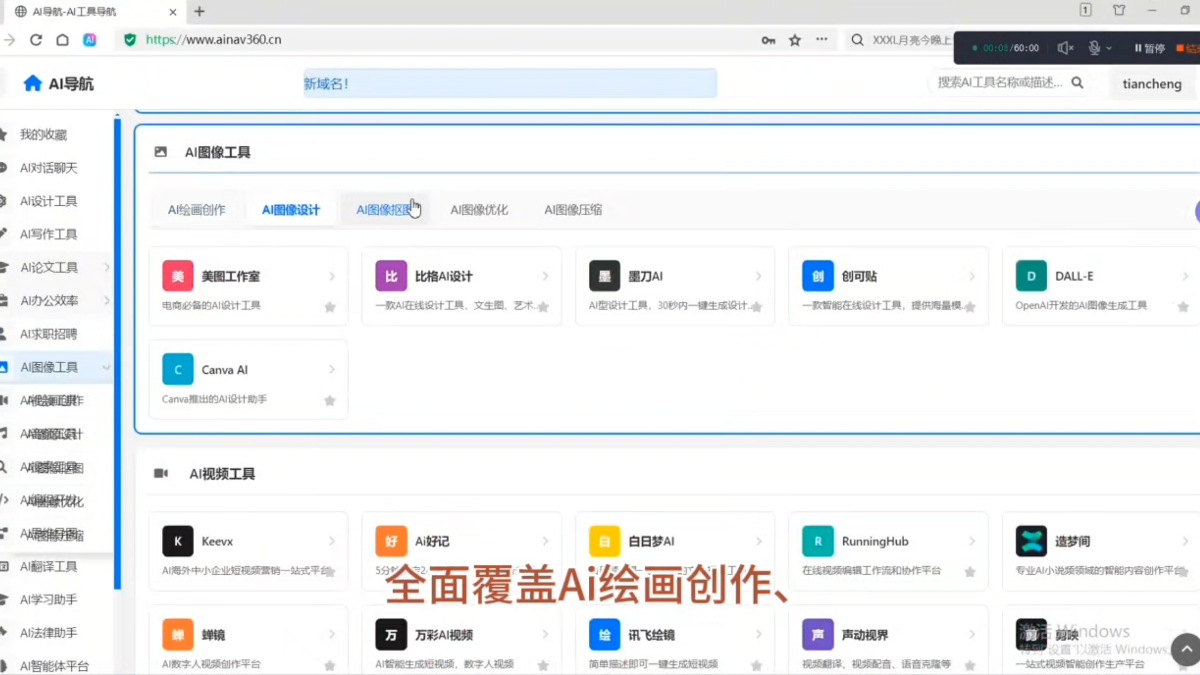This screenshot has width=1200, height=675.
Task: Favorite Canva AI with its star
Action: [x=330, y=400]
